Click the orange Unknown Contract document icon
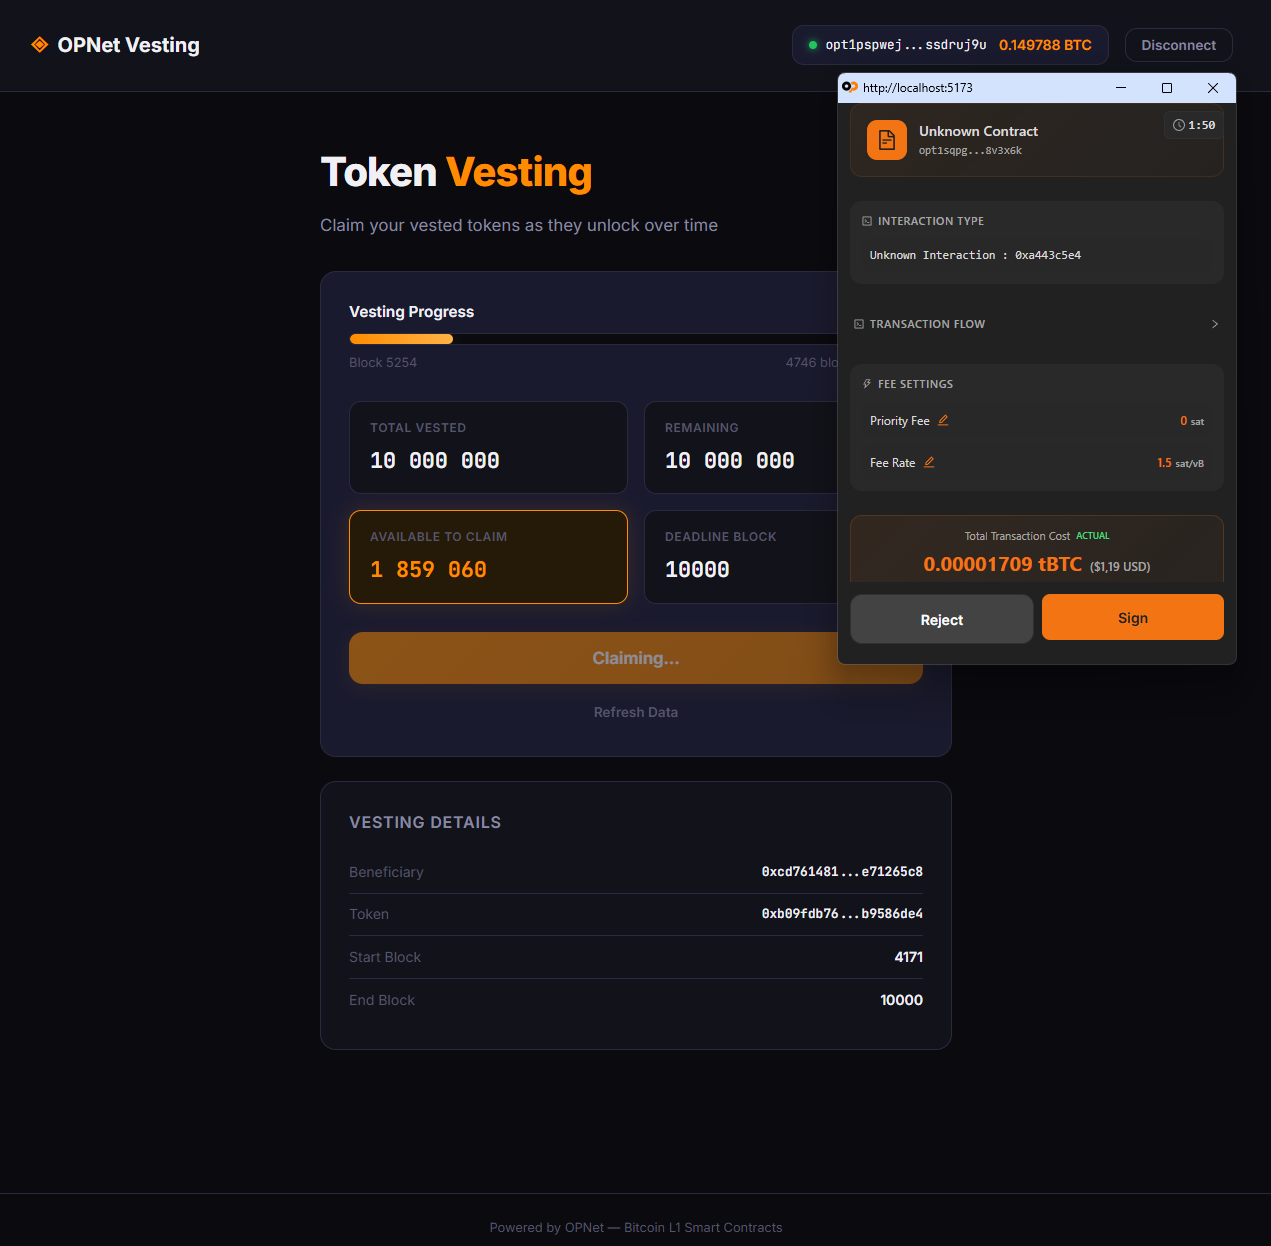The image size is (1271, 1246). pyautogui.click(x=887, y=141)
